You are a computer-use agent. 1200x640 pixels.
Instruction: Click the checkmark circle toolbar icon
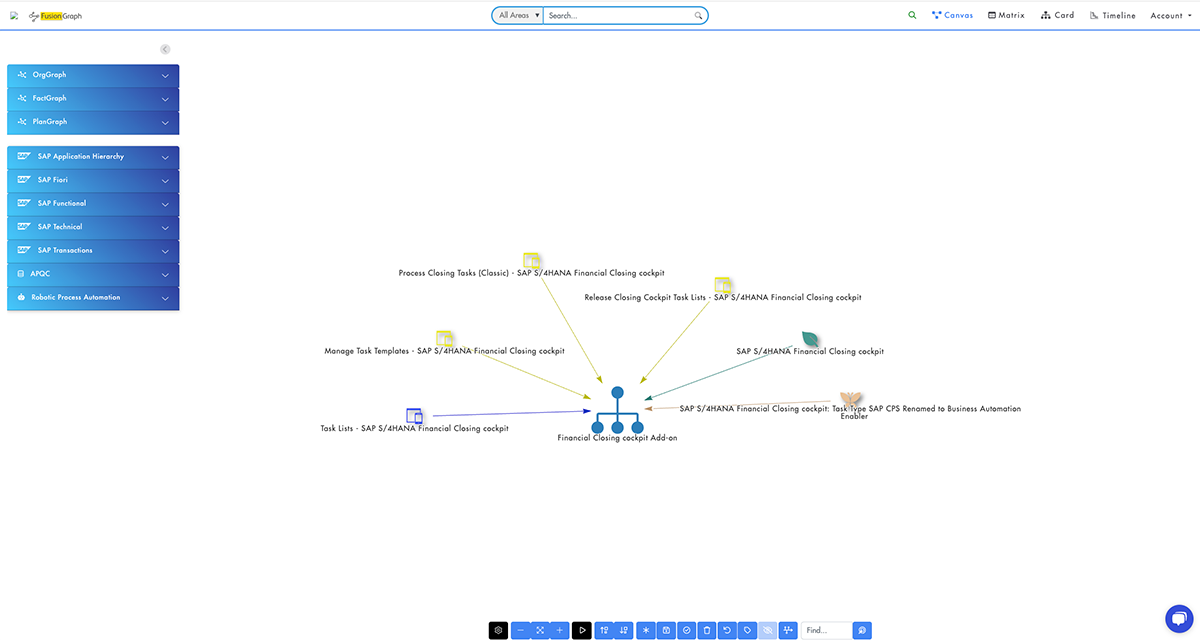(x=686, y=630)
